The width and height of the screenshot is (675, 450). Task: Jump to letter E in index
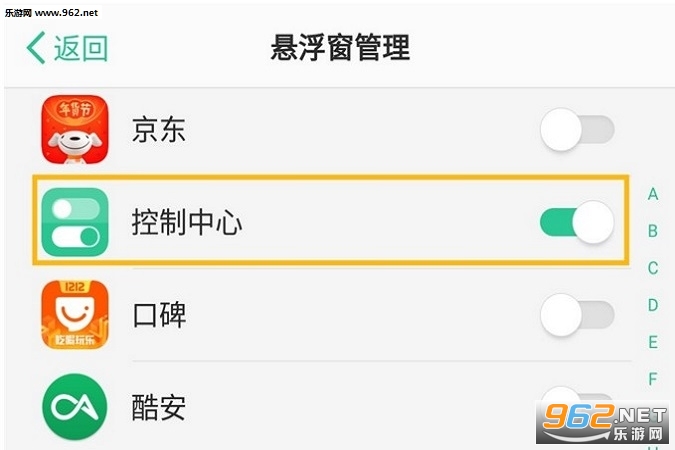653,342
